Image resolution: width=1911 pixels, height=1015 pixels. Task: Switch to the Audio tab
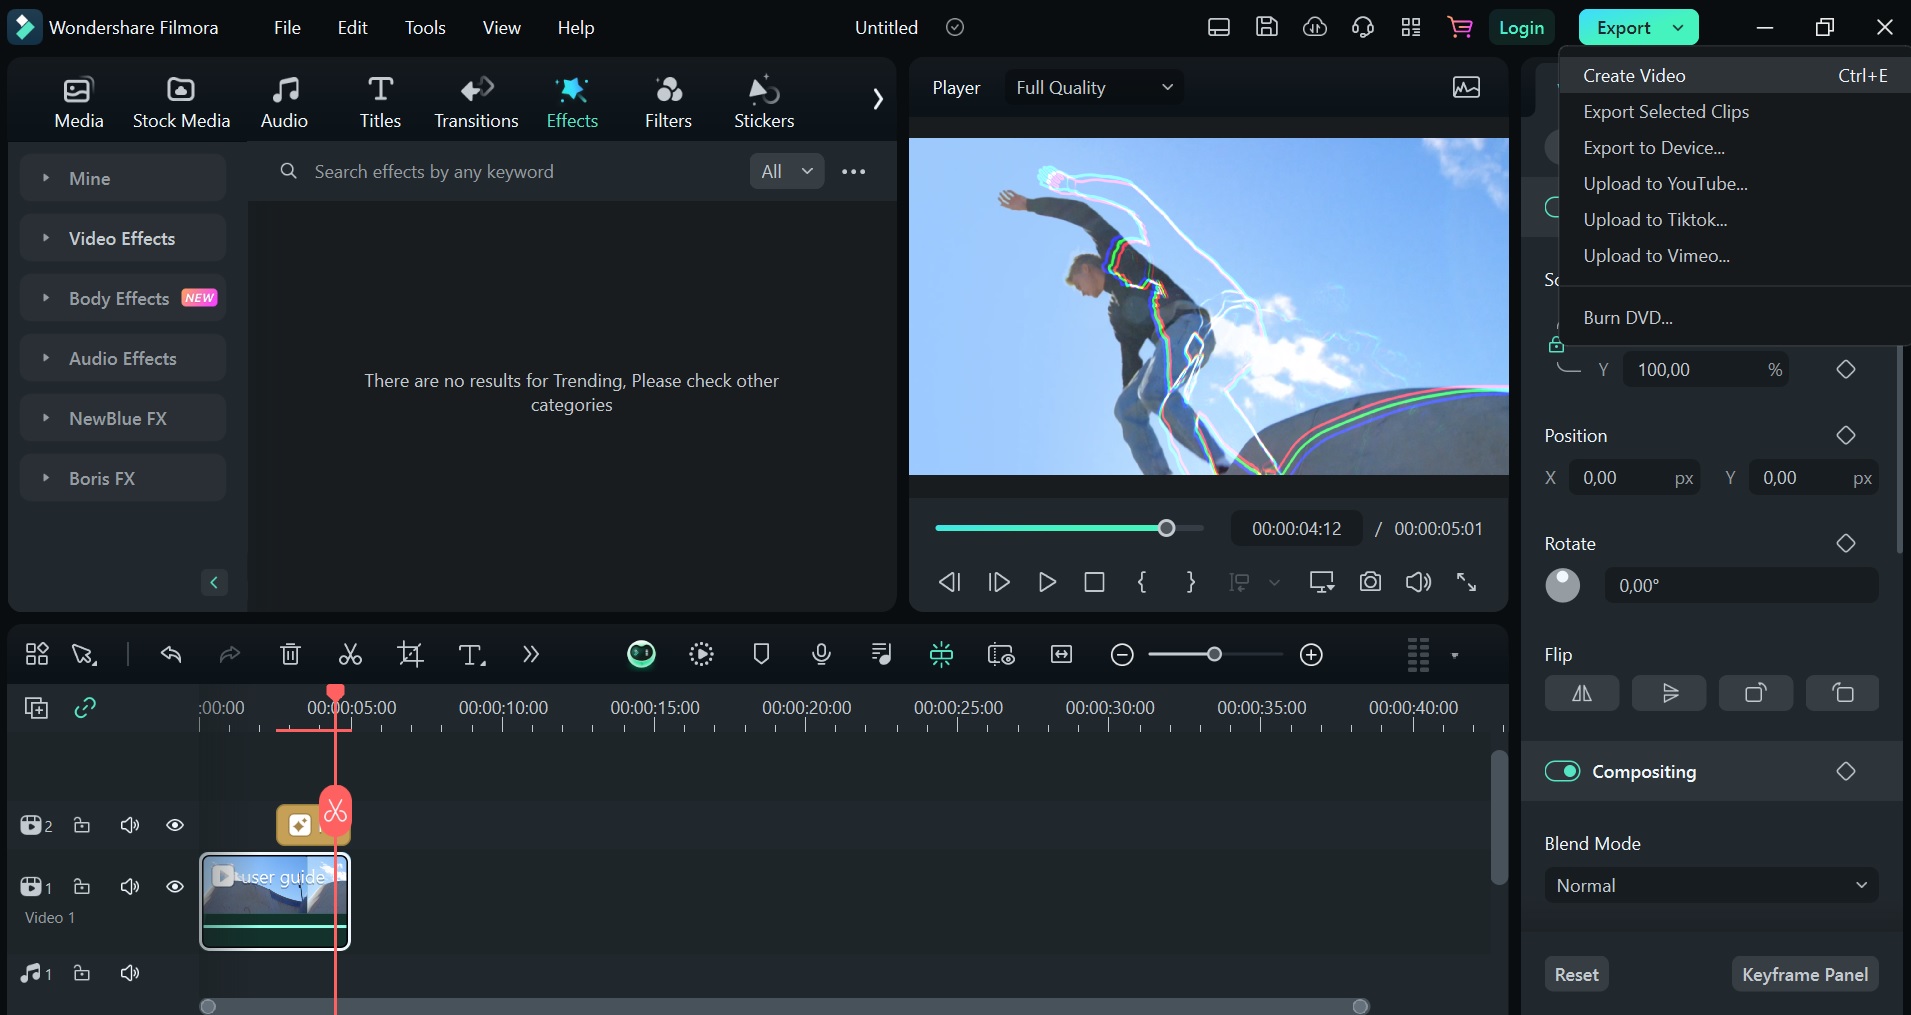(284, 102)
